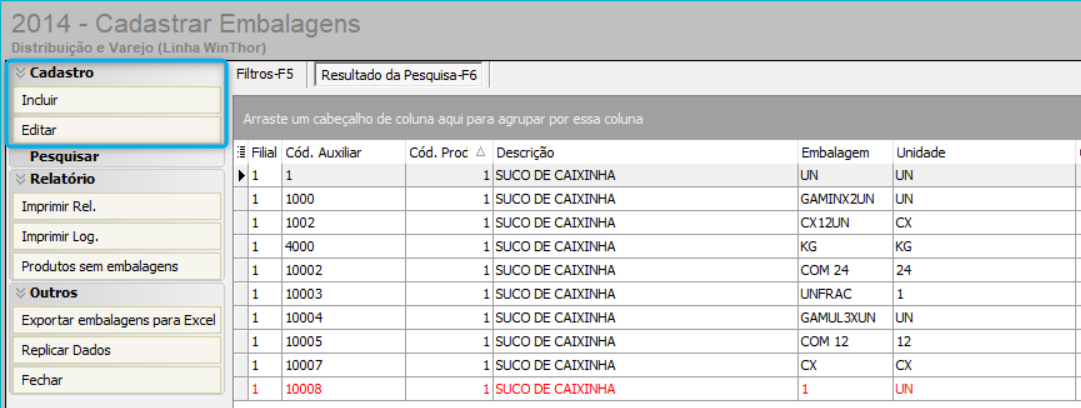1081x408 pixels.
Task: Collapse the Cadastro section chevron
Action: tap(20, 73)
